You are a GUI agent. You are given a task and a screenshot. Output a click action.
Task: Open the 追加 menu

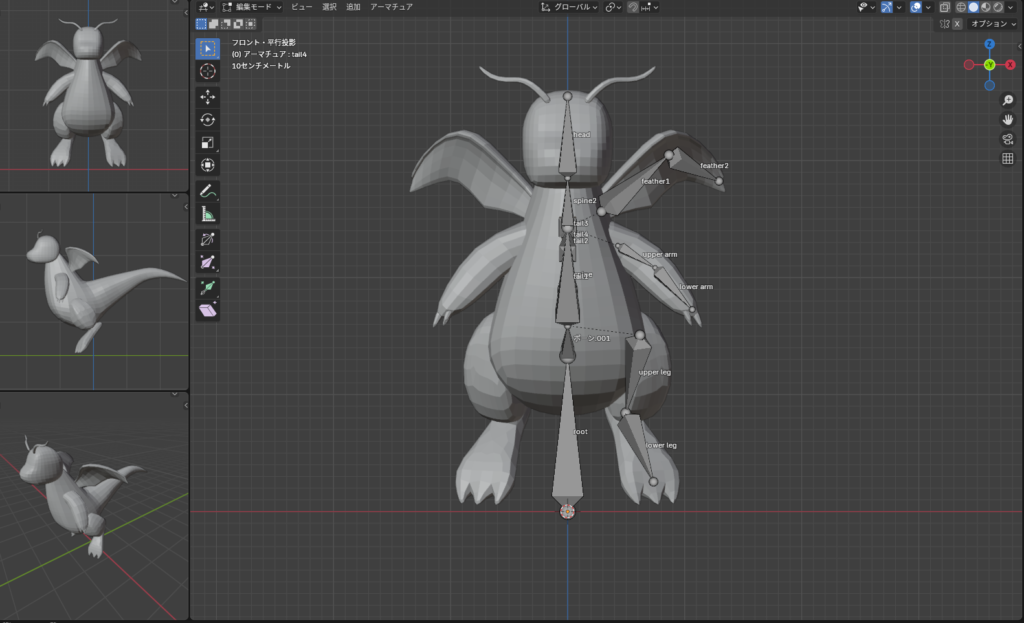coord(353,7)
